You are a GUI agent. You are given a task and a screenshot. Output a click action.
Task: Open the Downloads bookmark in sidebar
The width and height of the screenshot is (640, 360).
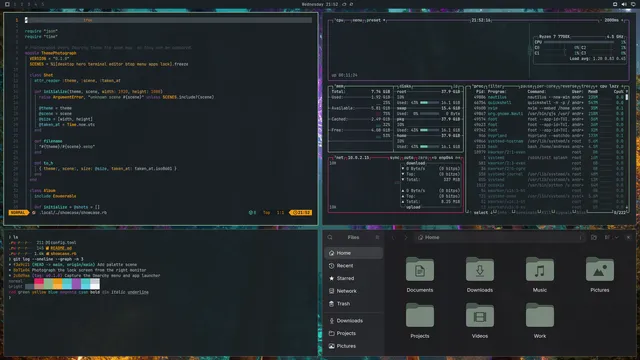click(x=353, y=321)
